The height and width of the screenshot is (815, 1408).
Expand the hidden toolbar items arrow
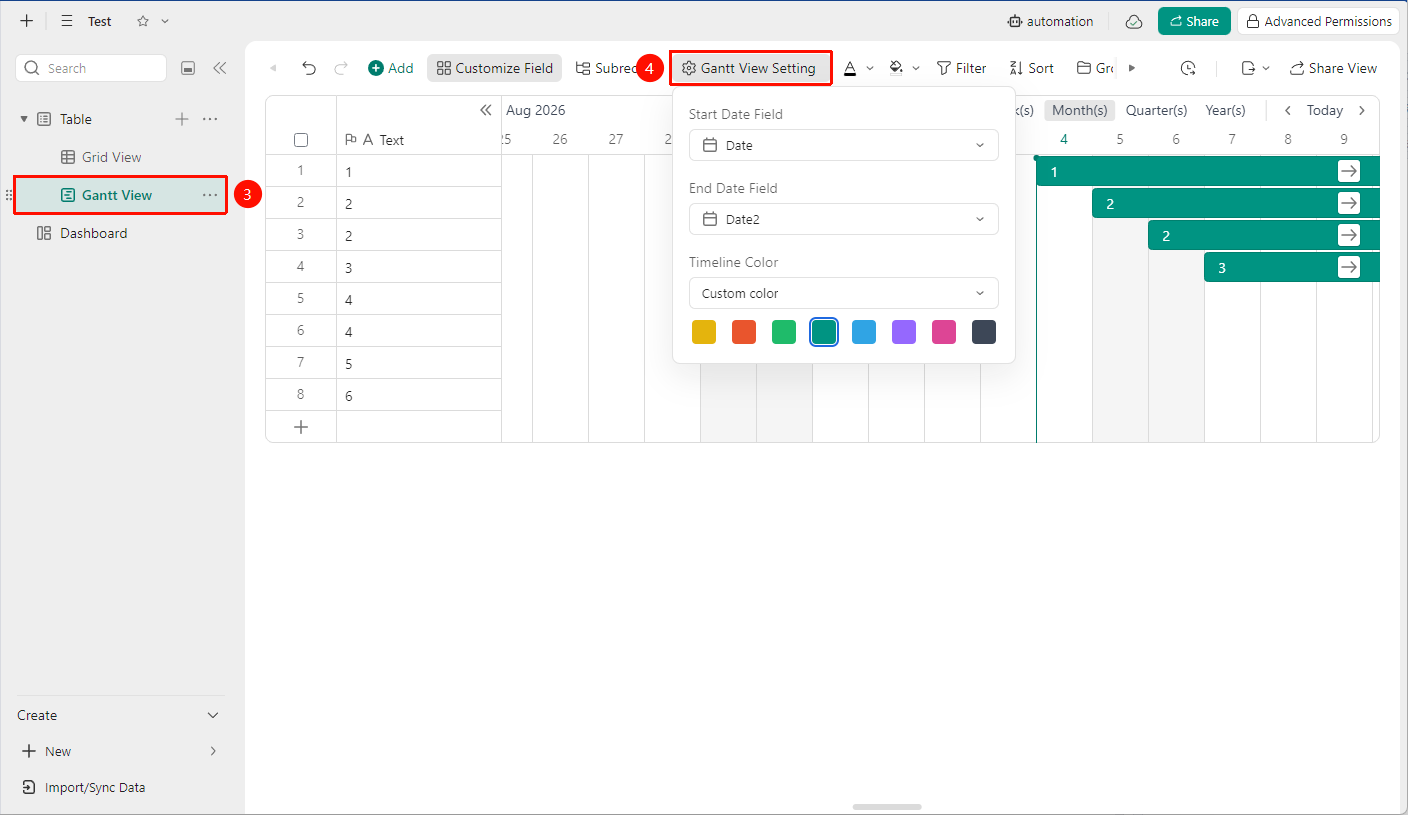tap(1132, 68)
